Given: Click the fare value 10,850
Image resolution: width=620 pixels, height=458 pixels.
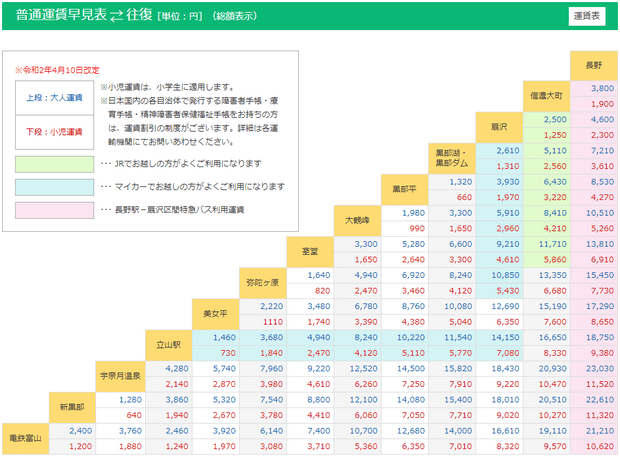Looking at the screenshot, I should (505, 275).
